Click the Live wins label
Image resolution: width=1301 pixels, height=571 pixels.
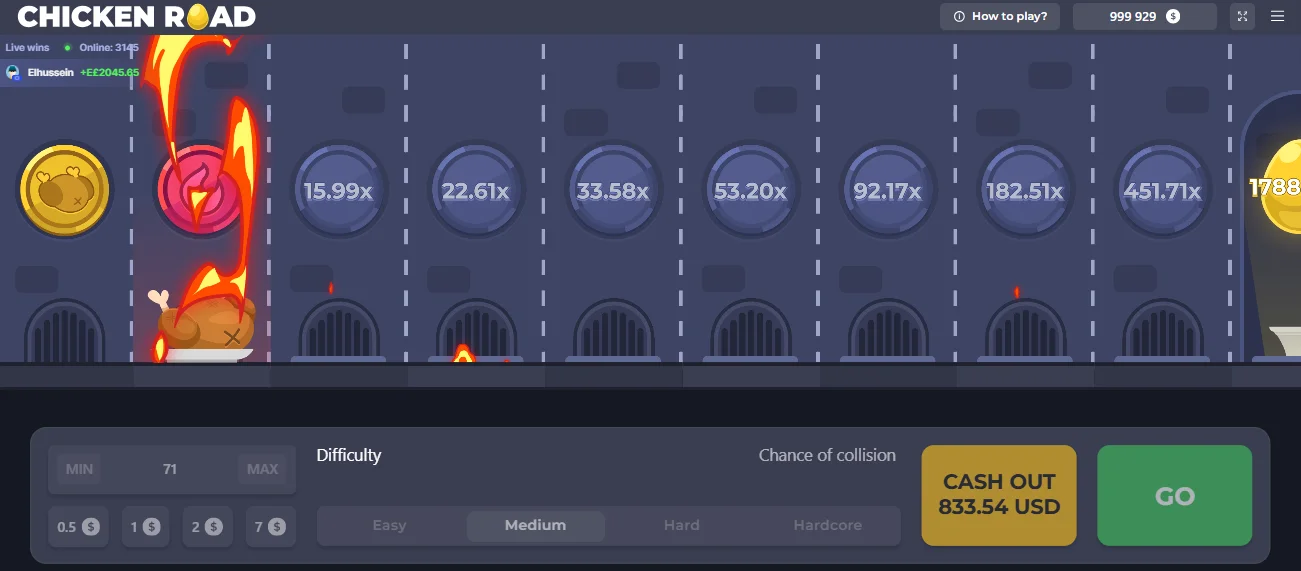[x=28, y=47]
